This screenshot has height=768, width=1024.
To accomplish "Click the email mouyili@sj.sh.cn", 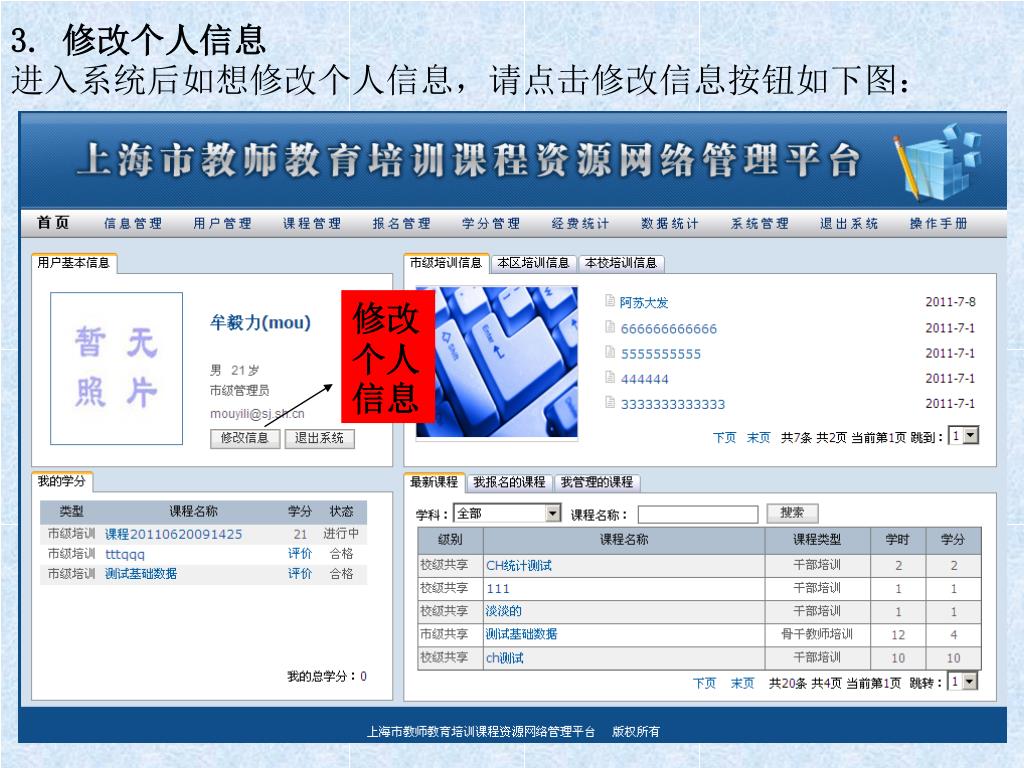I will (x=257, y=413).
